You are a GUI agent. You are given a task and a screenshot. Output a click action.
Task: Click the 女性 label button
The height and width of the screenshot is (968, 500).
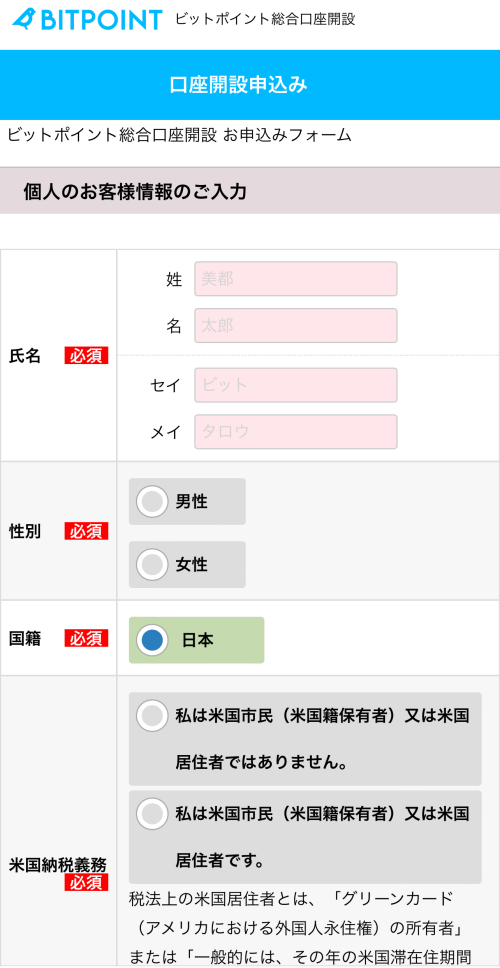[187, 564]
